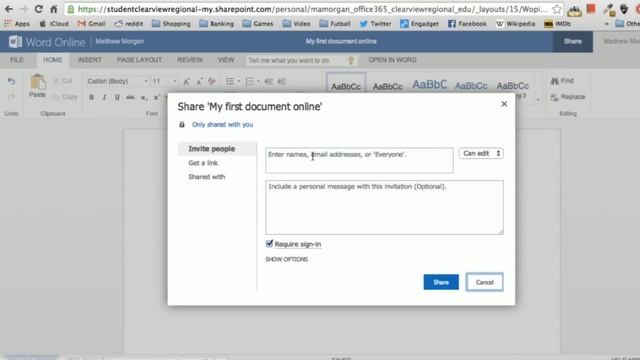Click the Copy button in Clipboard group

[65, 97]
